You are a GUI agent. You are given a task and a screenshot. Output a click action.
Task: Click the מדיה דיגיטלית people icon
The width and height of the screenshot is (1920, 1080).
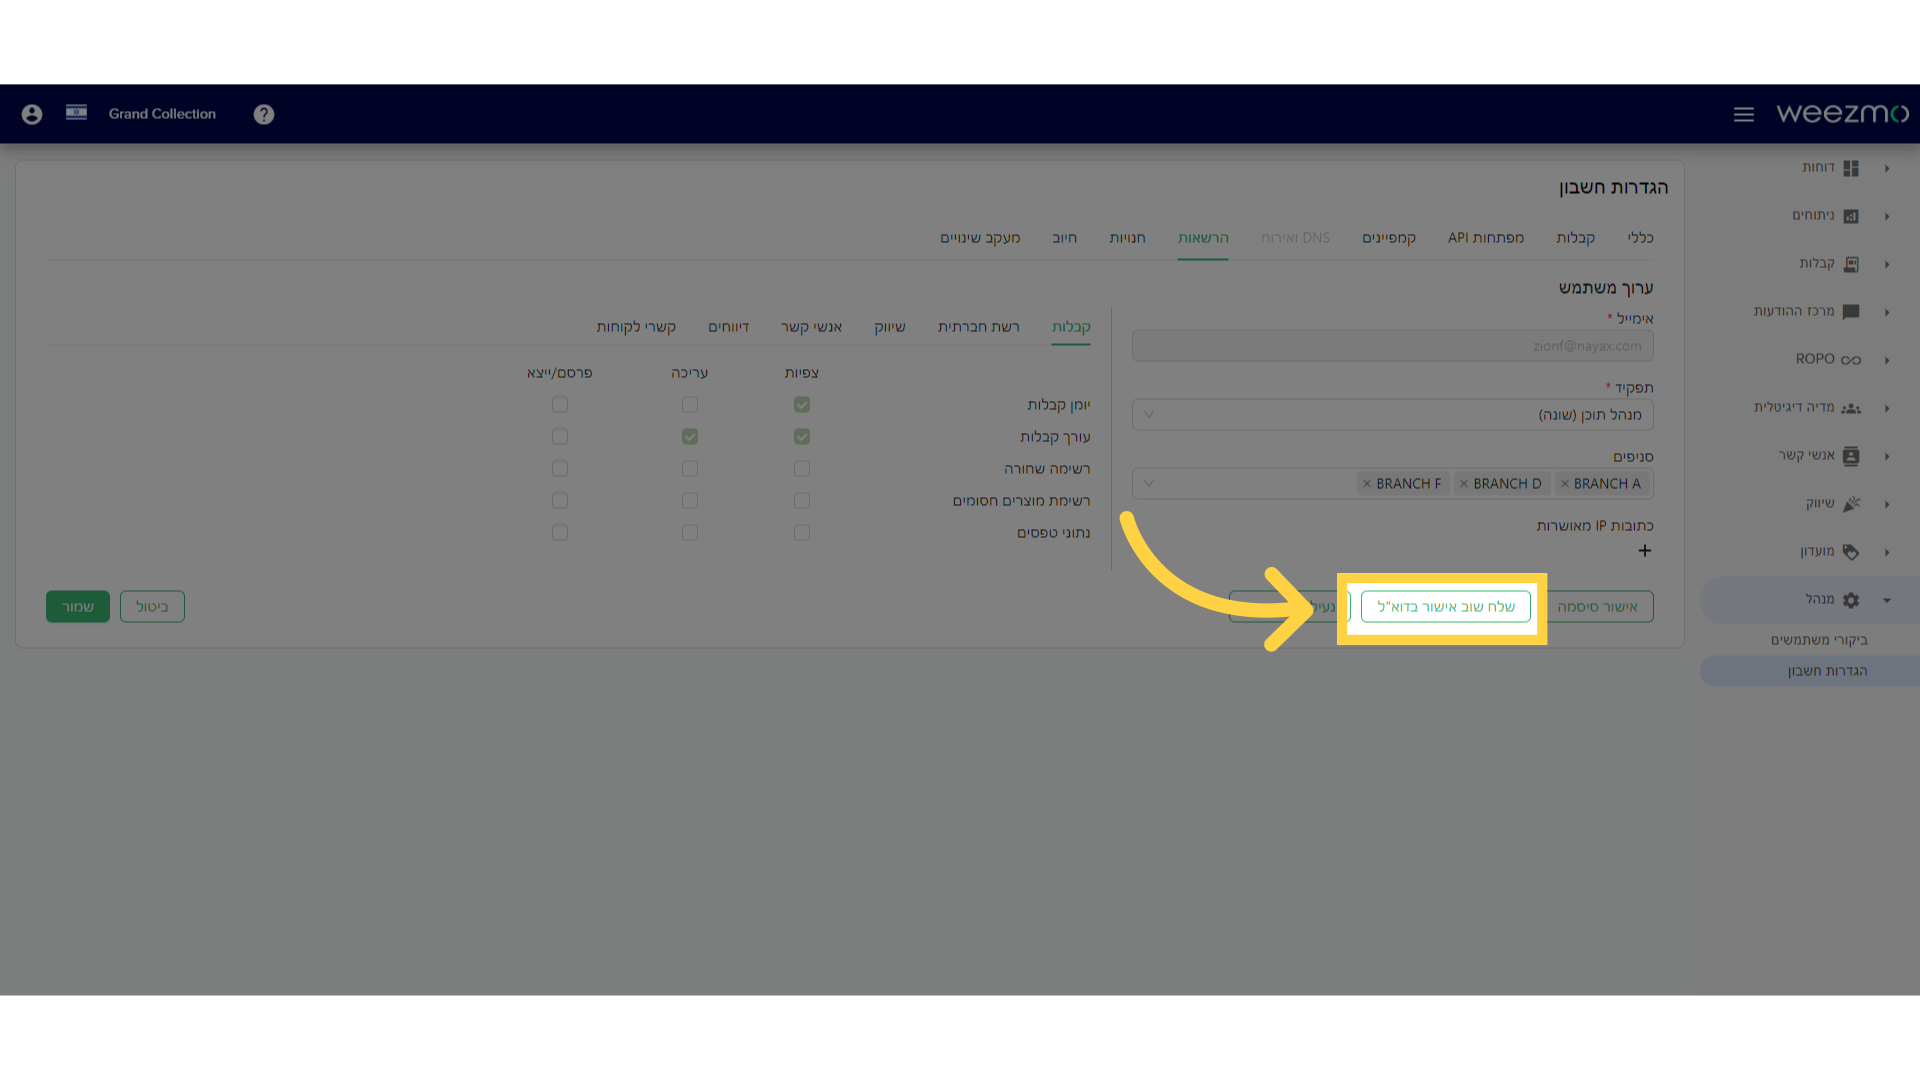1851,408
